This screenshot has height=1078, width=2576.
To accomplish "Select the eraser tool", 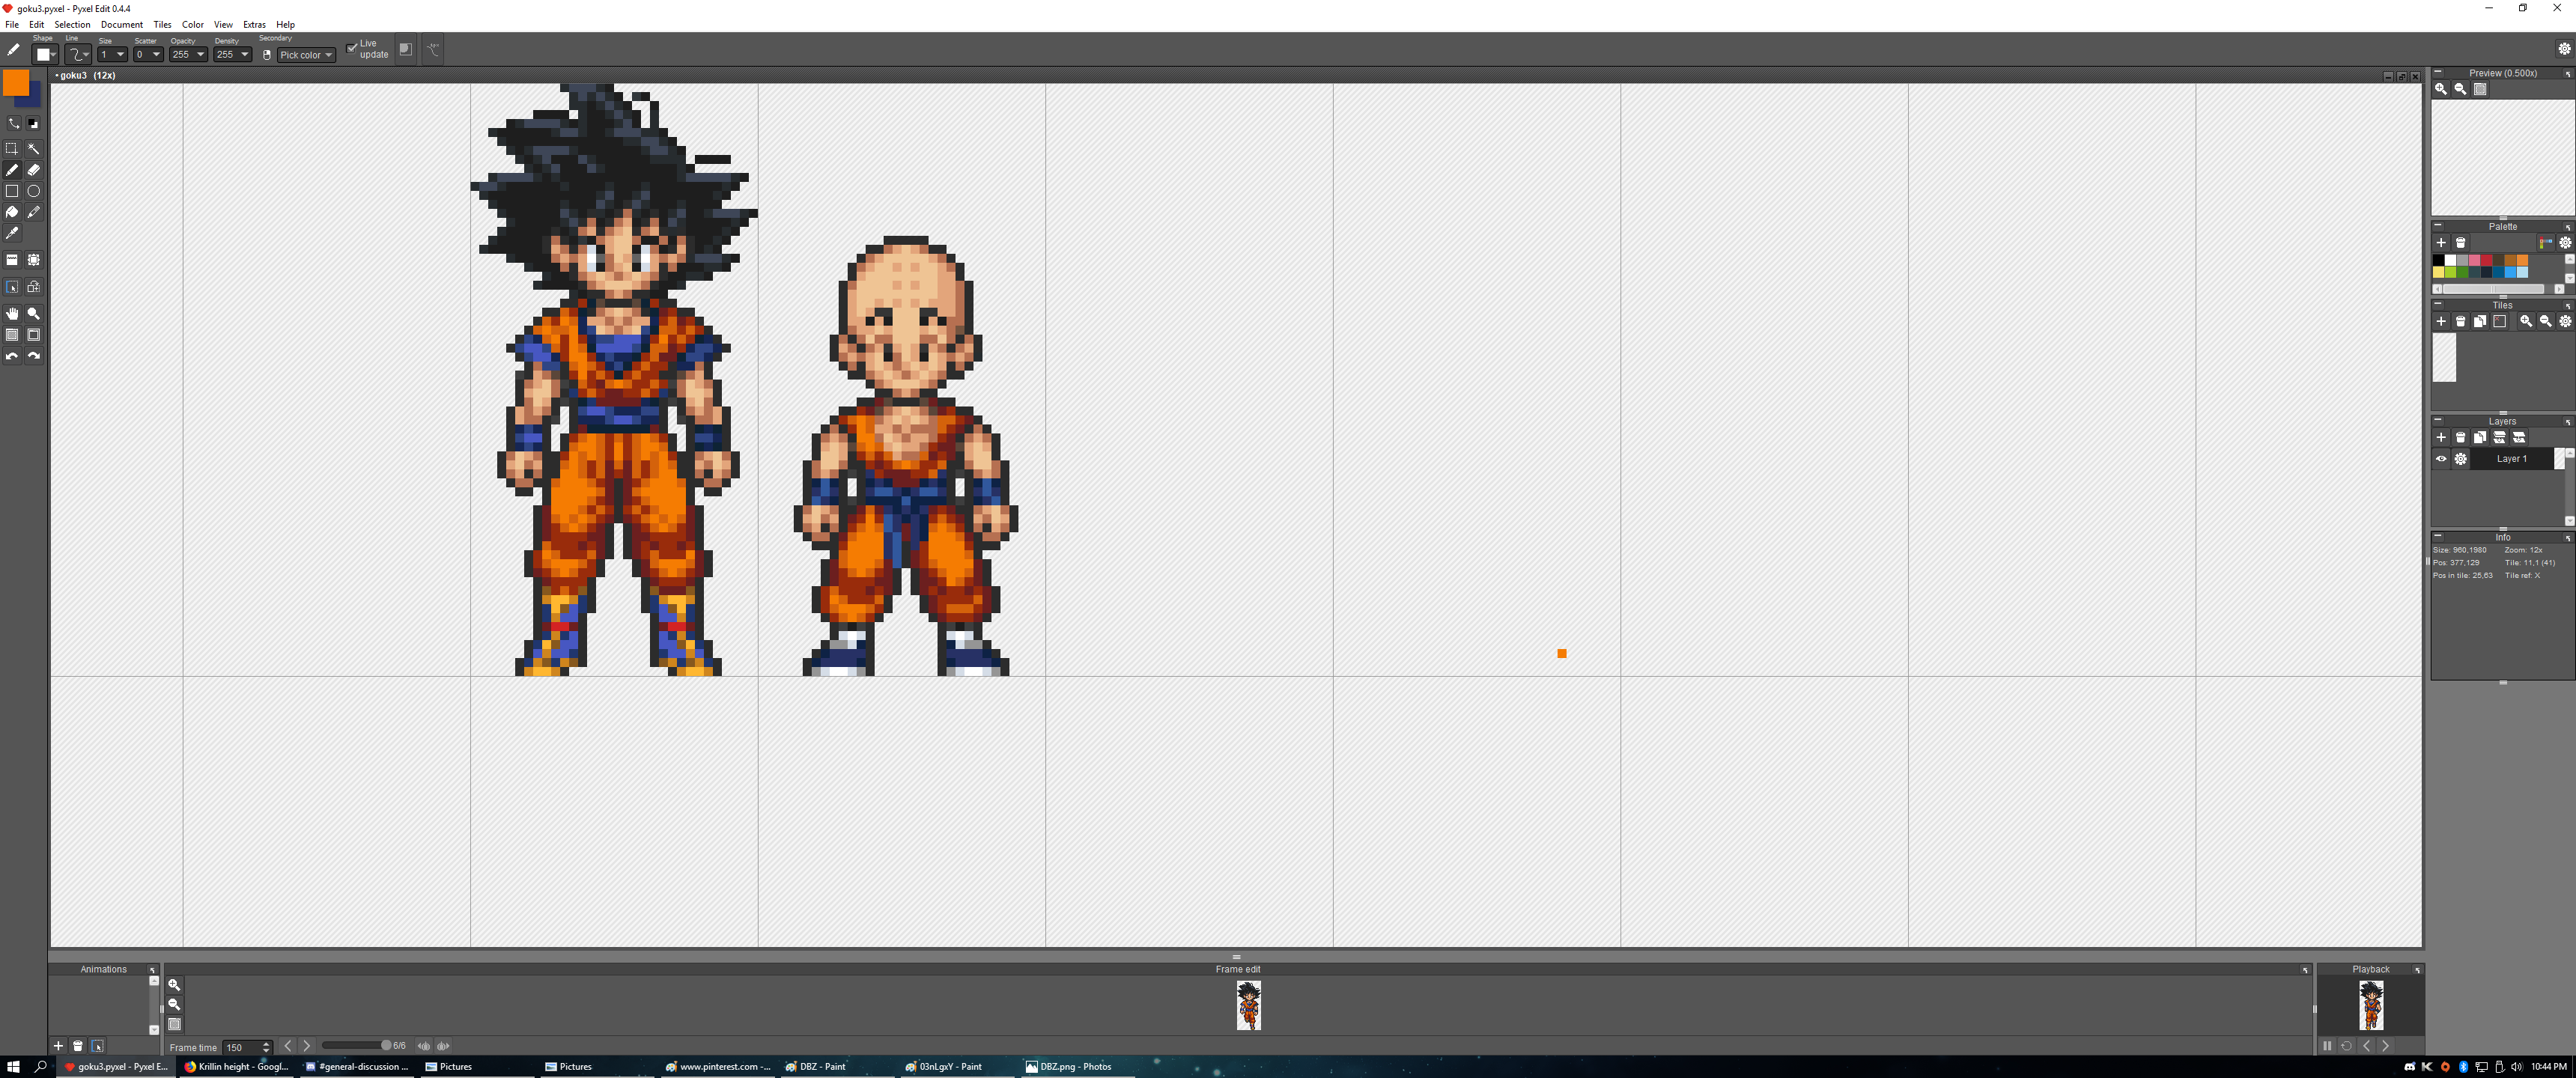I will (34, 170).
